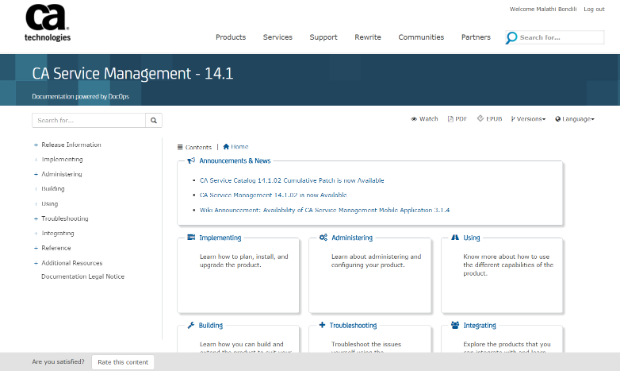
Task: Open the Building card heading
Action: [x=211, y=325]
